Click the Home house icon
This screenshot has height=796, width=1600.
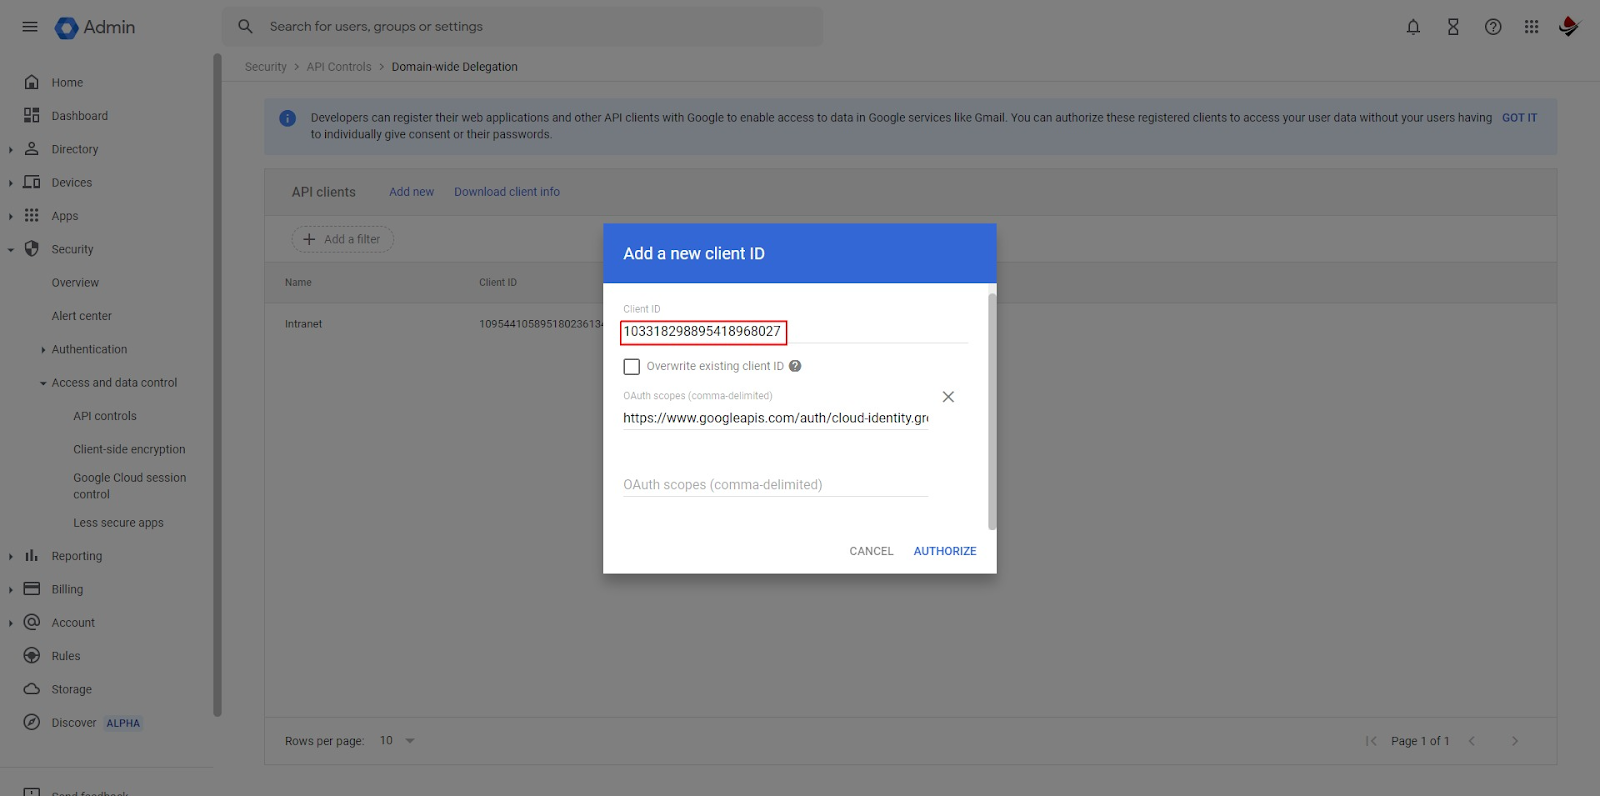coord(32,82)
